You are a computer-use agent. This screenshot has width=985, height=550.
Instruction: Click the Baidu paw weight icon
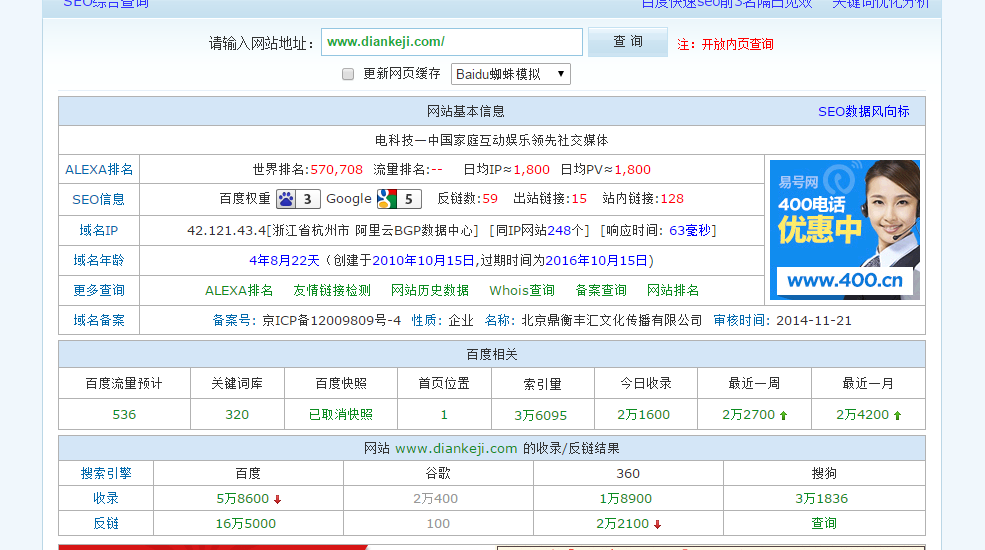point(298,199)
